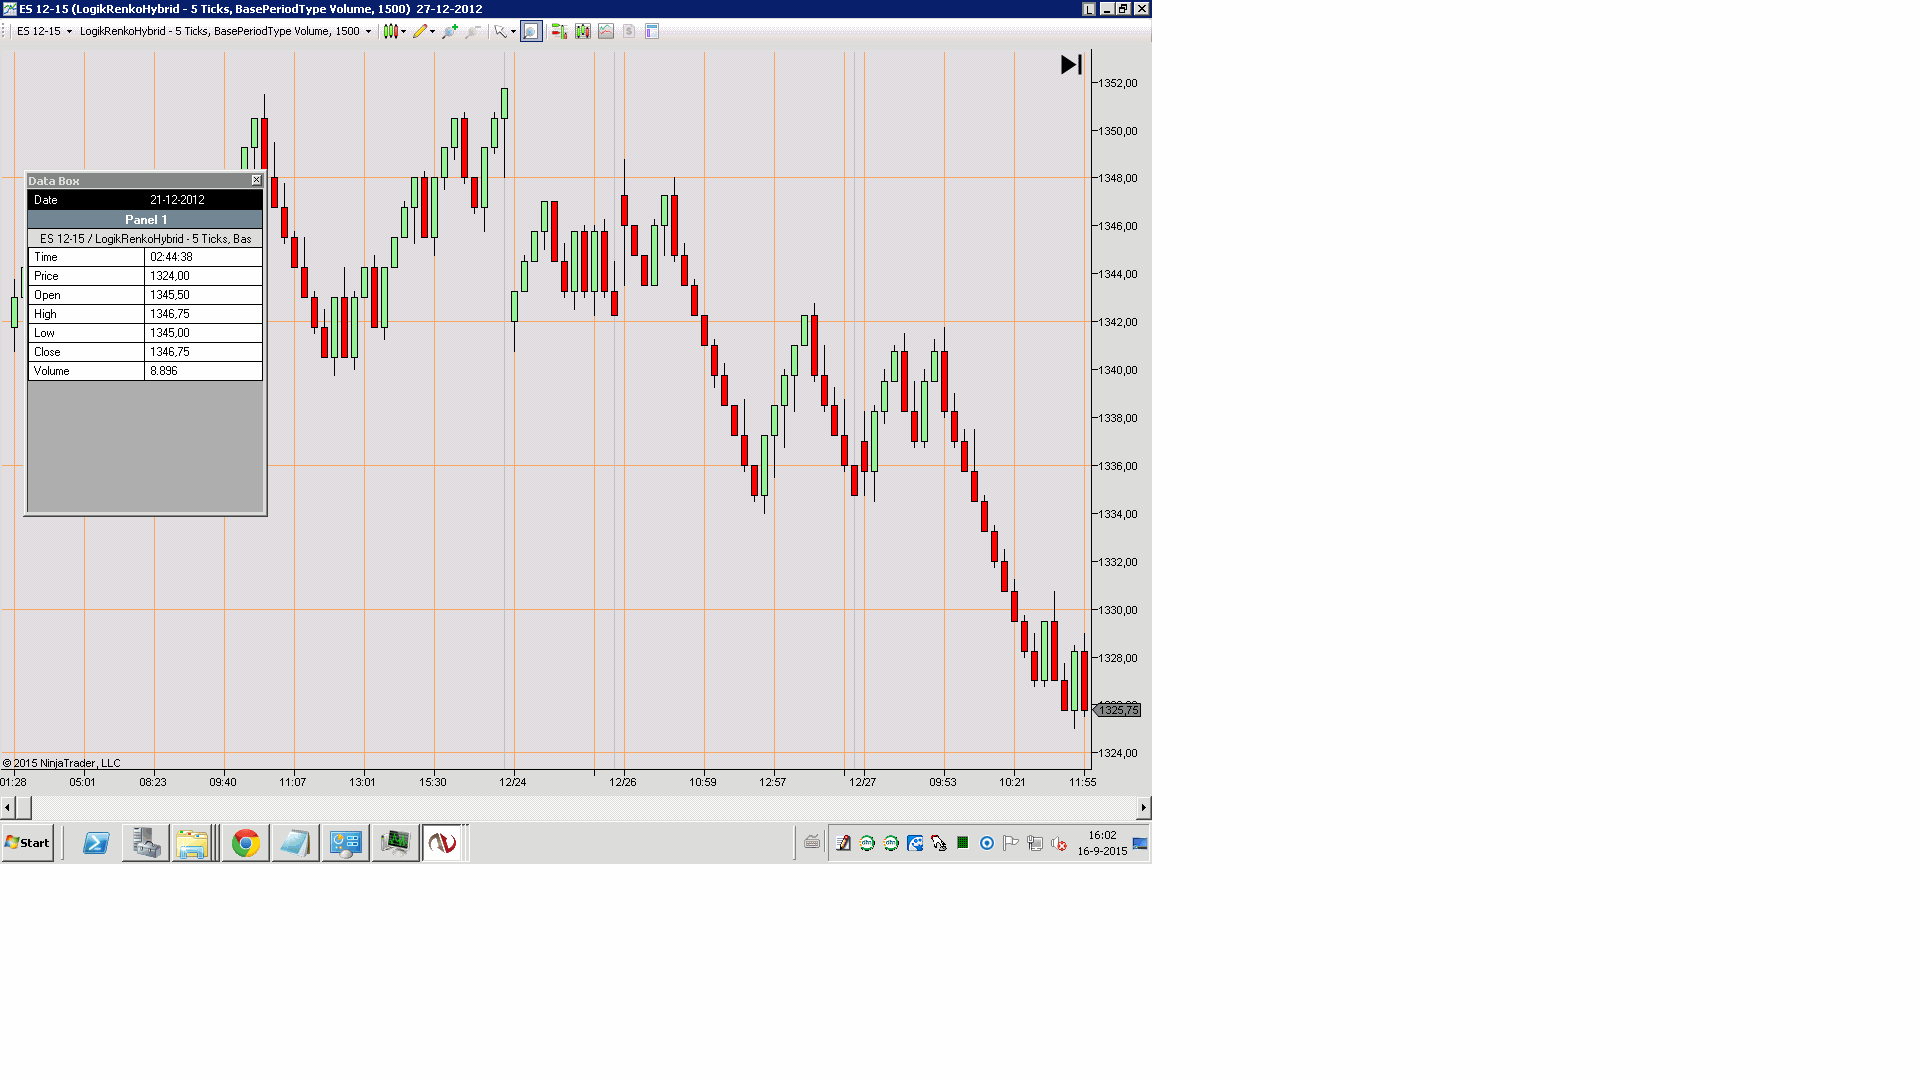Expand the ES 12-15 instrument selector
The image size is (1920, 1080).
point(69,31)
